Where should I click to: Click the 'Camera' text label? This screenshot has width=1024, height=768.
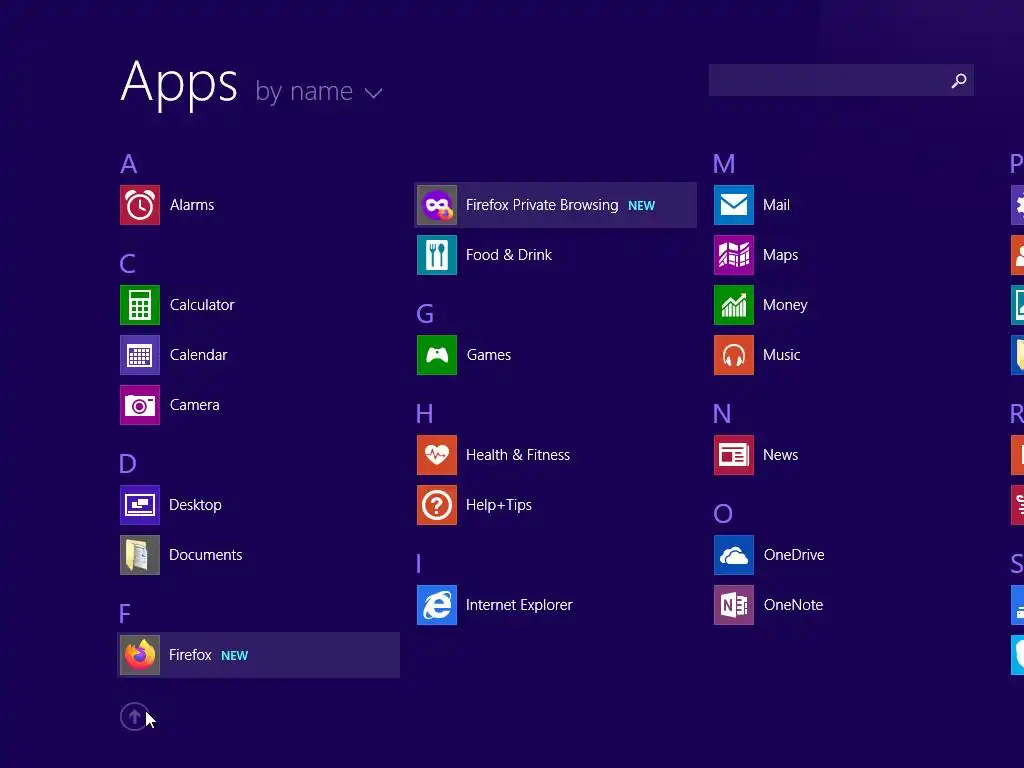pos(195,405)
